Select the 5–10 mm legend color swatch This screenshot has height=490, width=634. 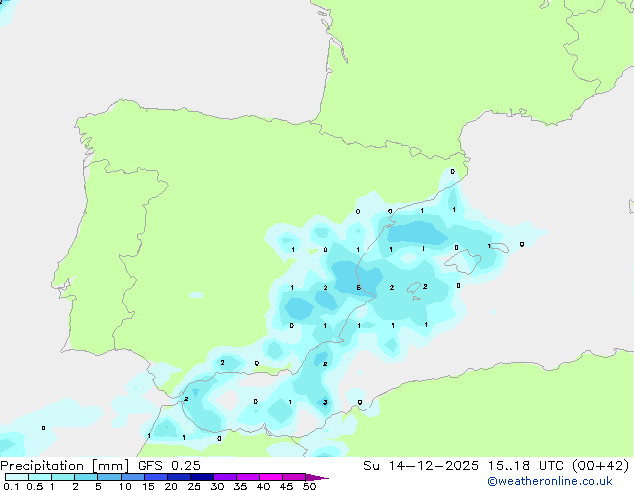click(x=110, y=477)
